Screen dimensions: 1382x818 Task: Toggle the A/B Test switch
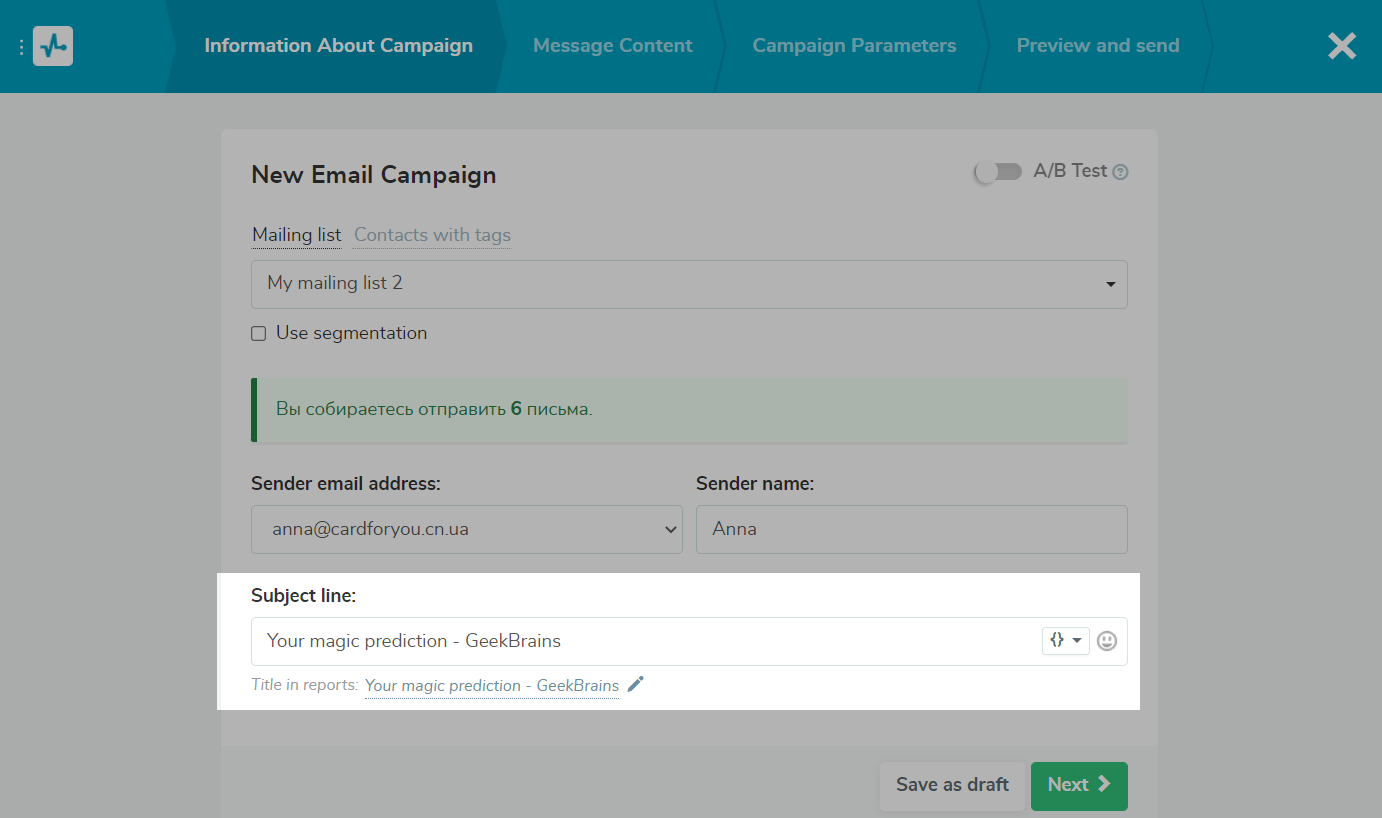[998, 172]
